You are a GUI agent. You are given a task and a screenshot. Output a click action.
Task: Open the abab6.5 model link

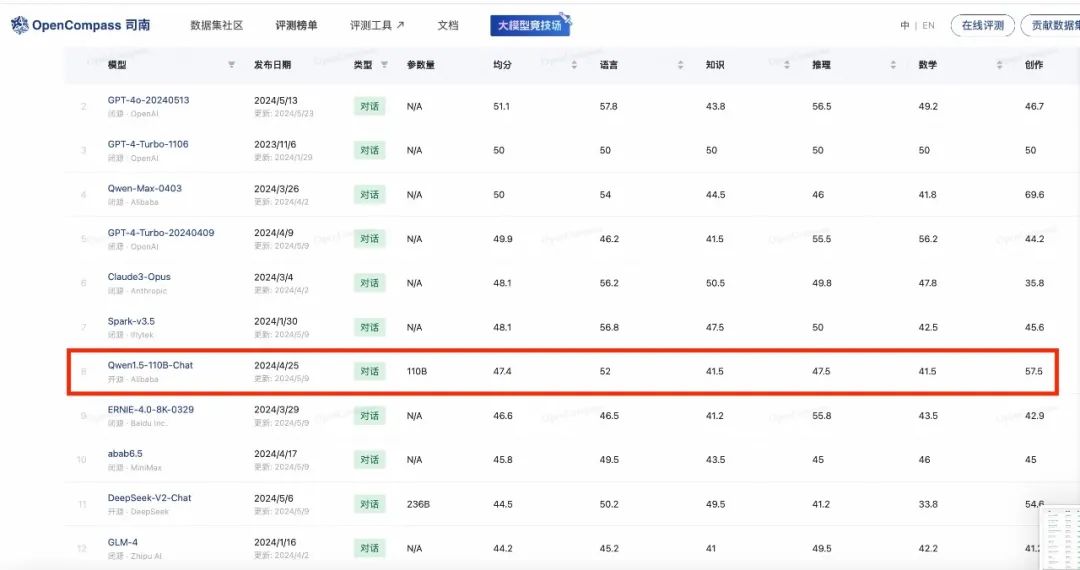coord(125,454)
